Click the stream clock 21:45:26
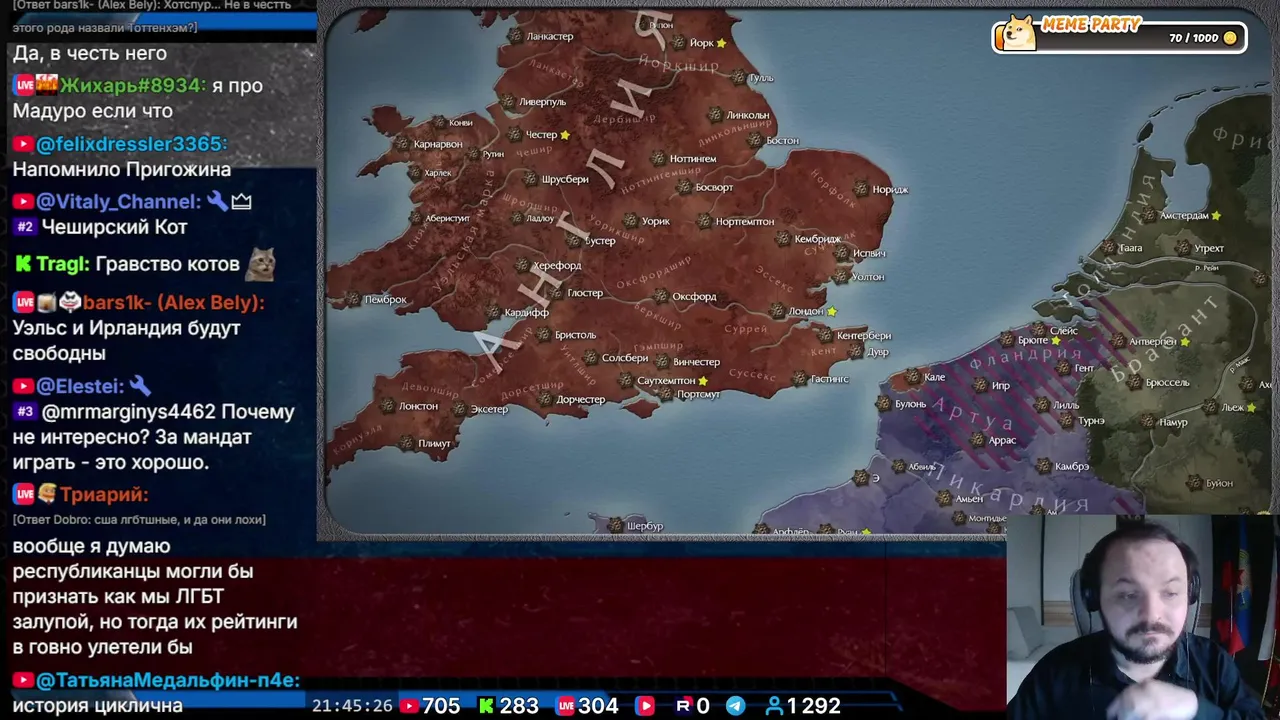 351,706
